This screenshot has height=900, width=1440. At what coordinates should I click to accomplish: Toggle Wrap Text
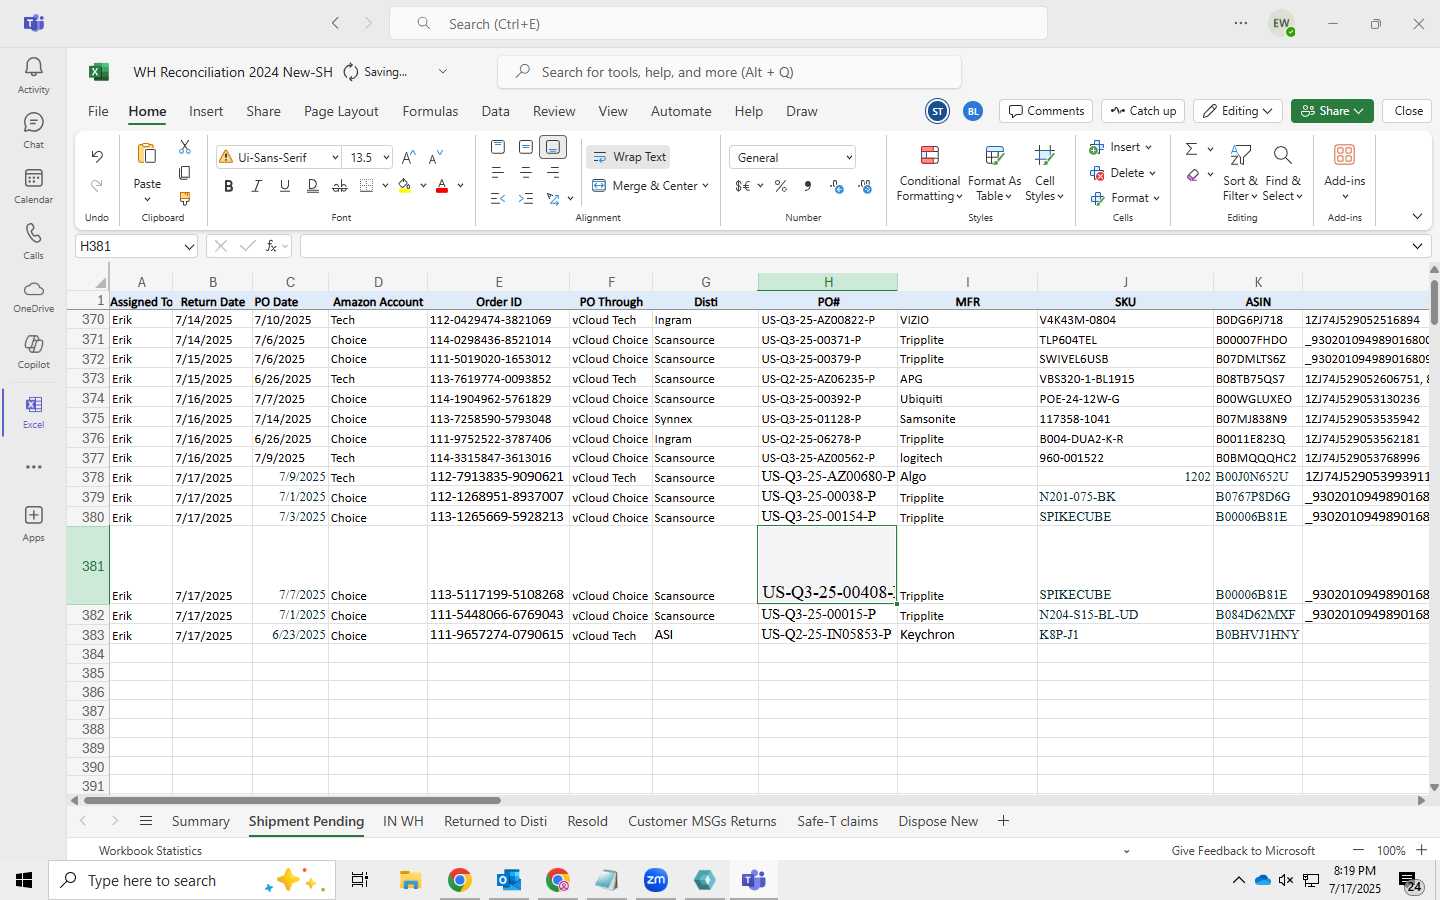tap(629, 157)
